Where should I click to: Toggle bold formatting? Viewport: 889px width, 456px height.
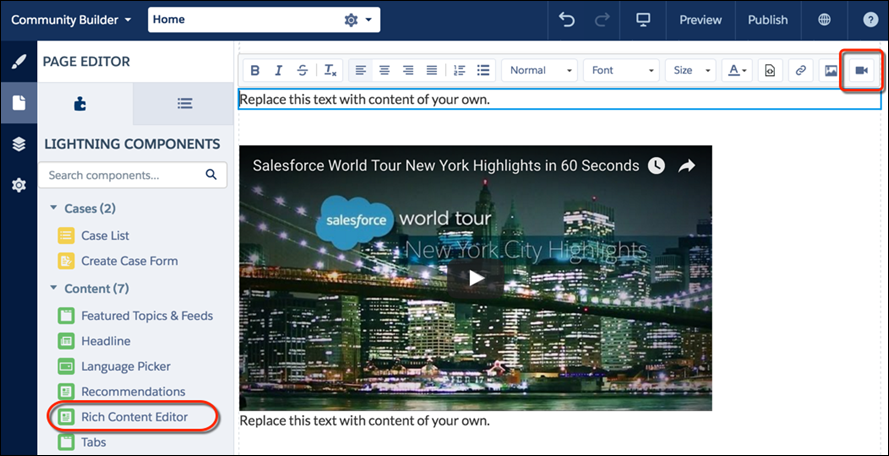[x=255, y=71]
